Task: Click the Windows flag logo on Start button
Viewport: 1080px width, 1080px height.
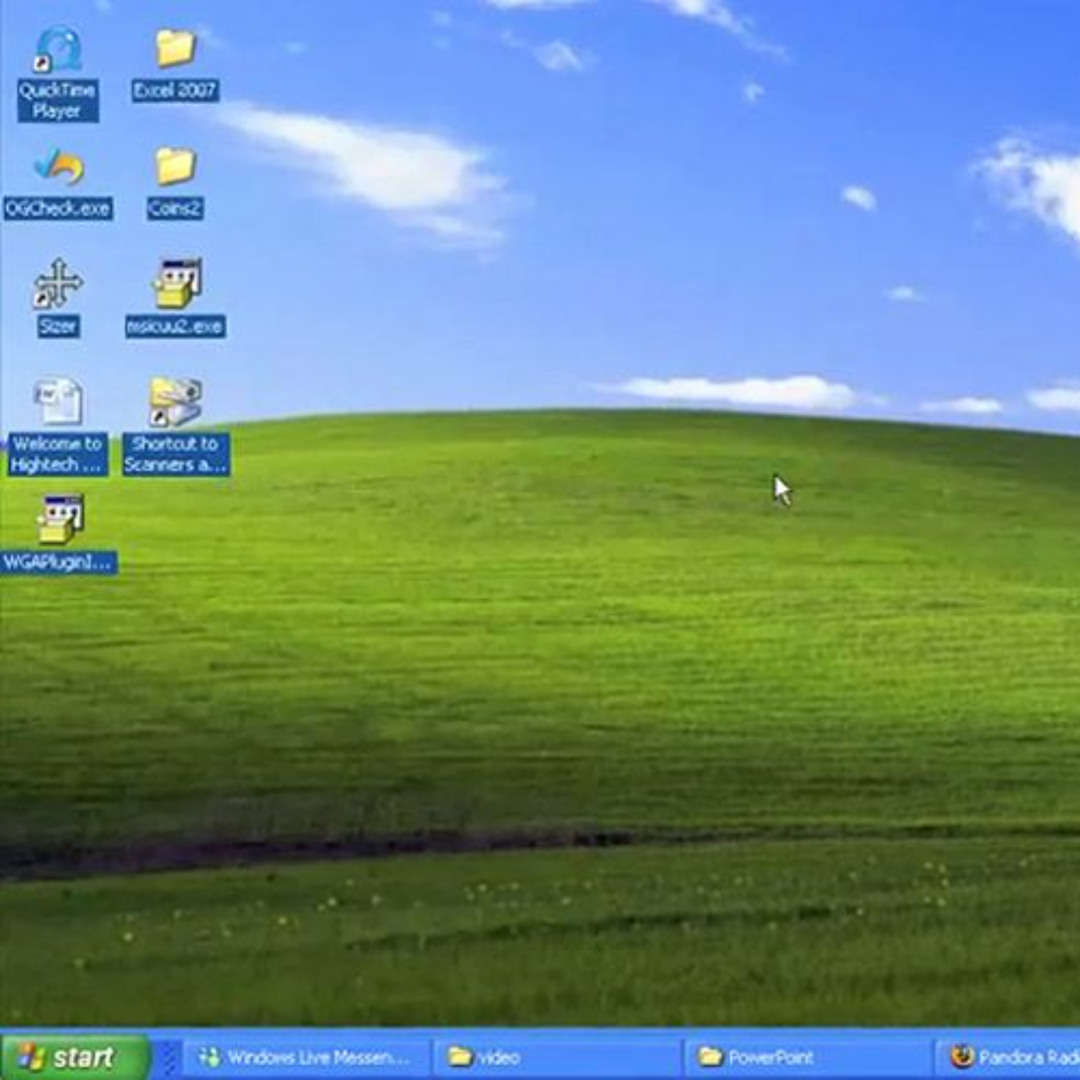Action: [30, 1057]
